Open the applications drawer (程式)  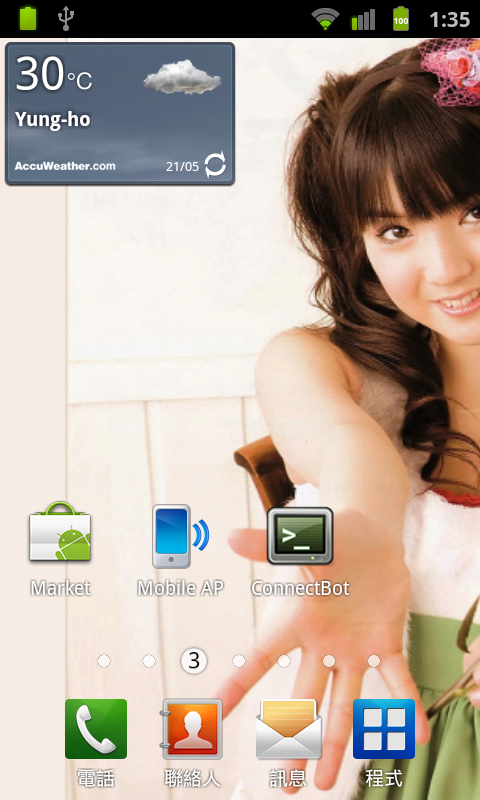(x=384, y=742)
